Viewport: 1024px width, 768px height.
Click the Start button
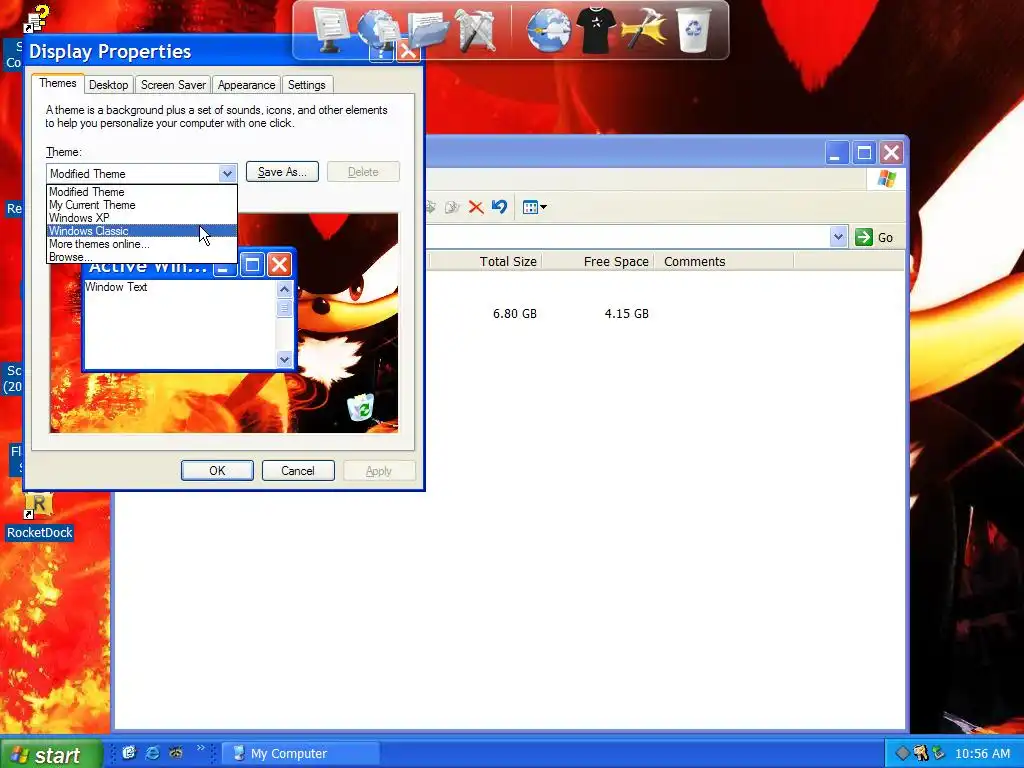pyautogui.click(x=51, y=754)
